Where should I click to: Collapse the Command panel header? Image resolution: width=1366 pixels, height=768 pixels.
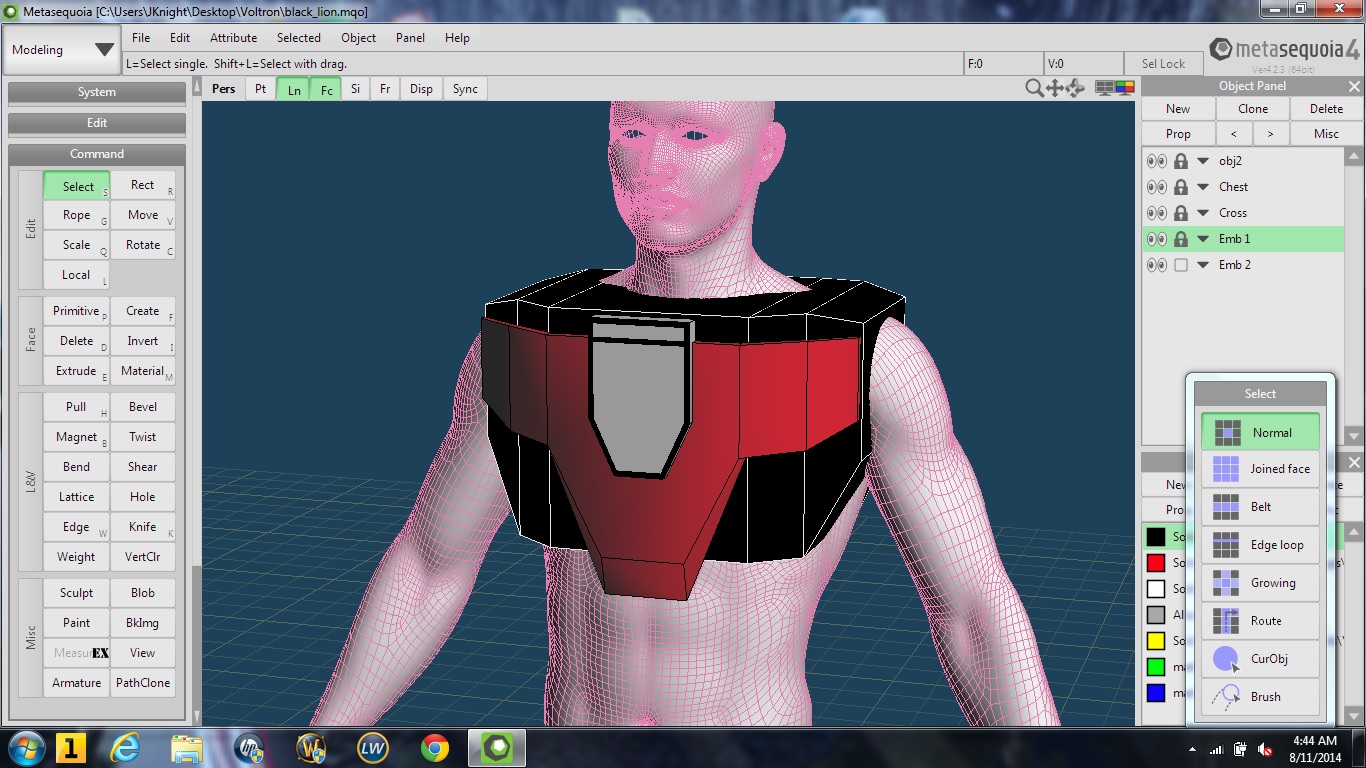(97, 154)
